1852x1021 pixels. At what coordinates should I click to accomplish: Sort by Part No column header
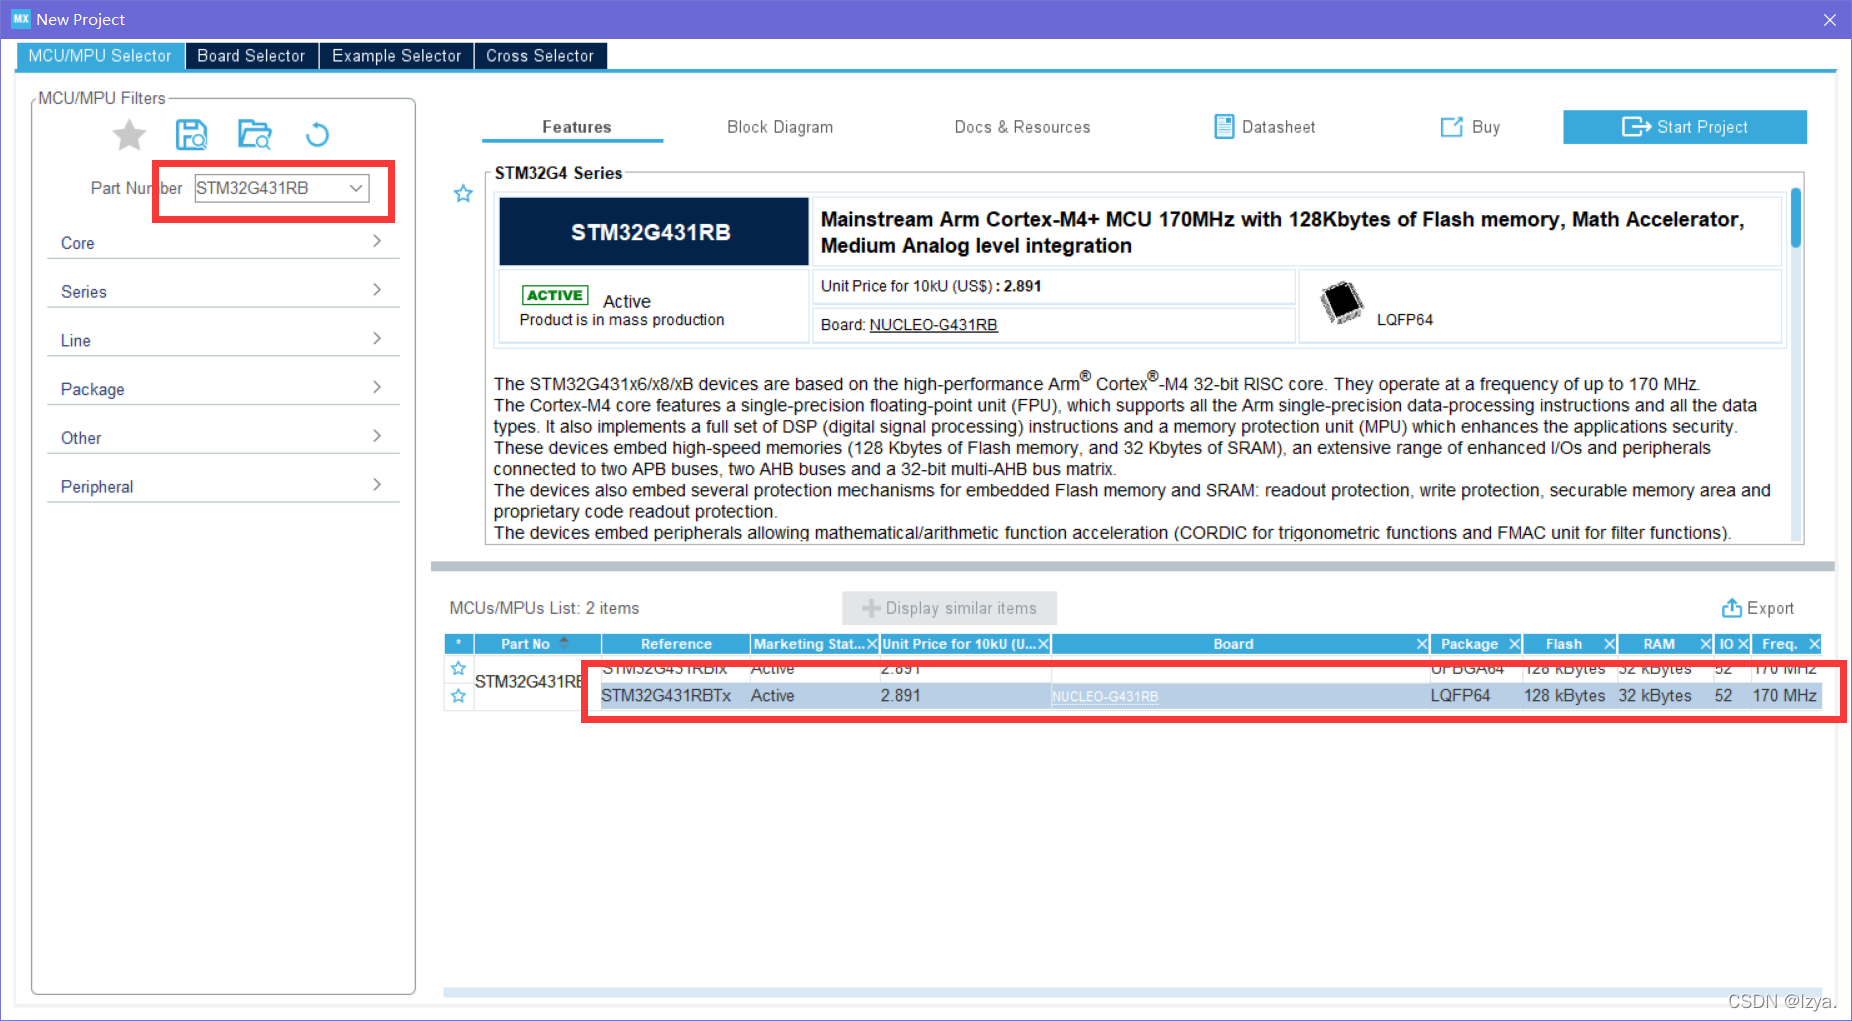point(537,644)
